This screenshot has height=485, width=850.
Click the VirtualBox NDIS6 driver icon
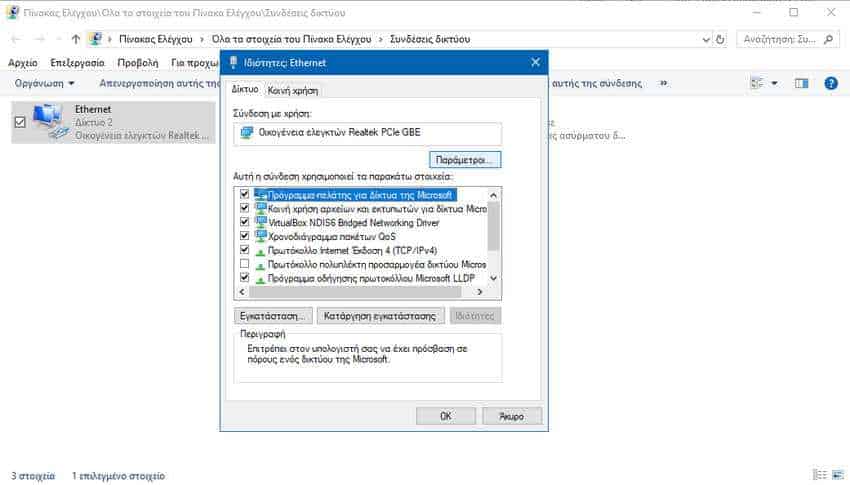point(261,222)
